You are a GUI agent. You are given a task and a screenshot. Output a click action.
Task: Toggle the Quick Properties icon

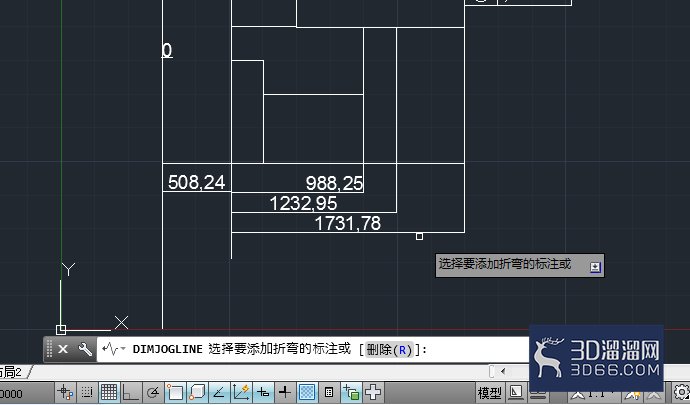pos(329,392)
